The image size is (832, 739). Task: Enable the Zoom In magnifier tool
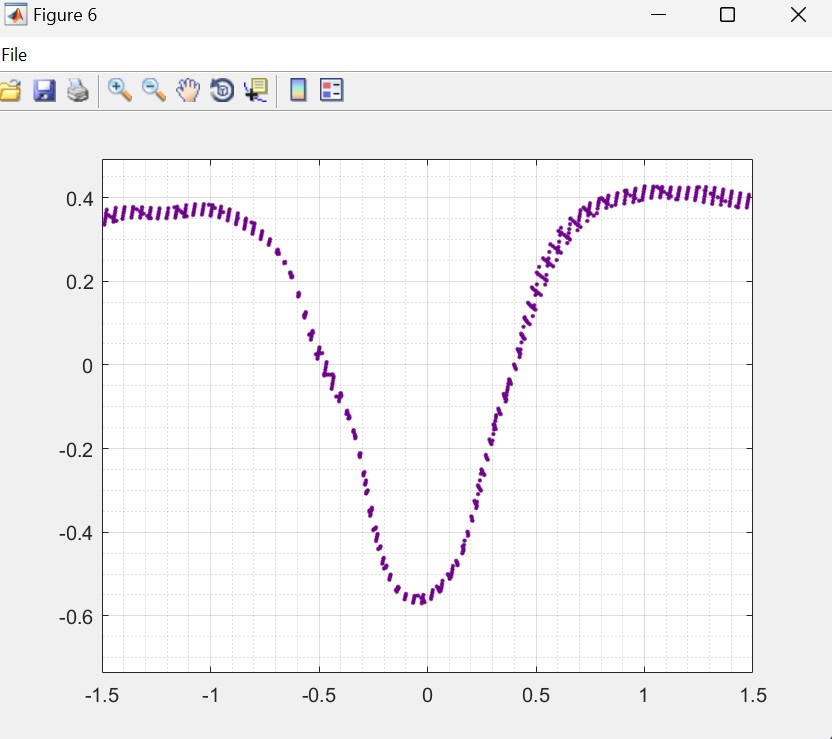(x=120, y=90)
